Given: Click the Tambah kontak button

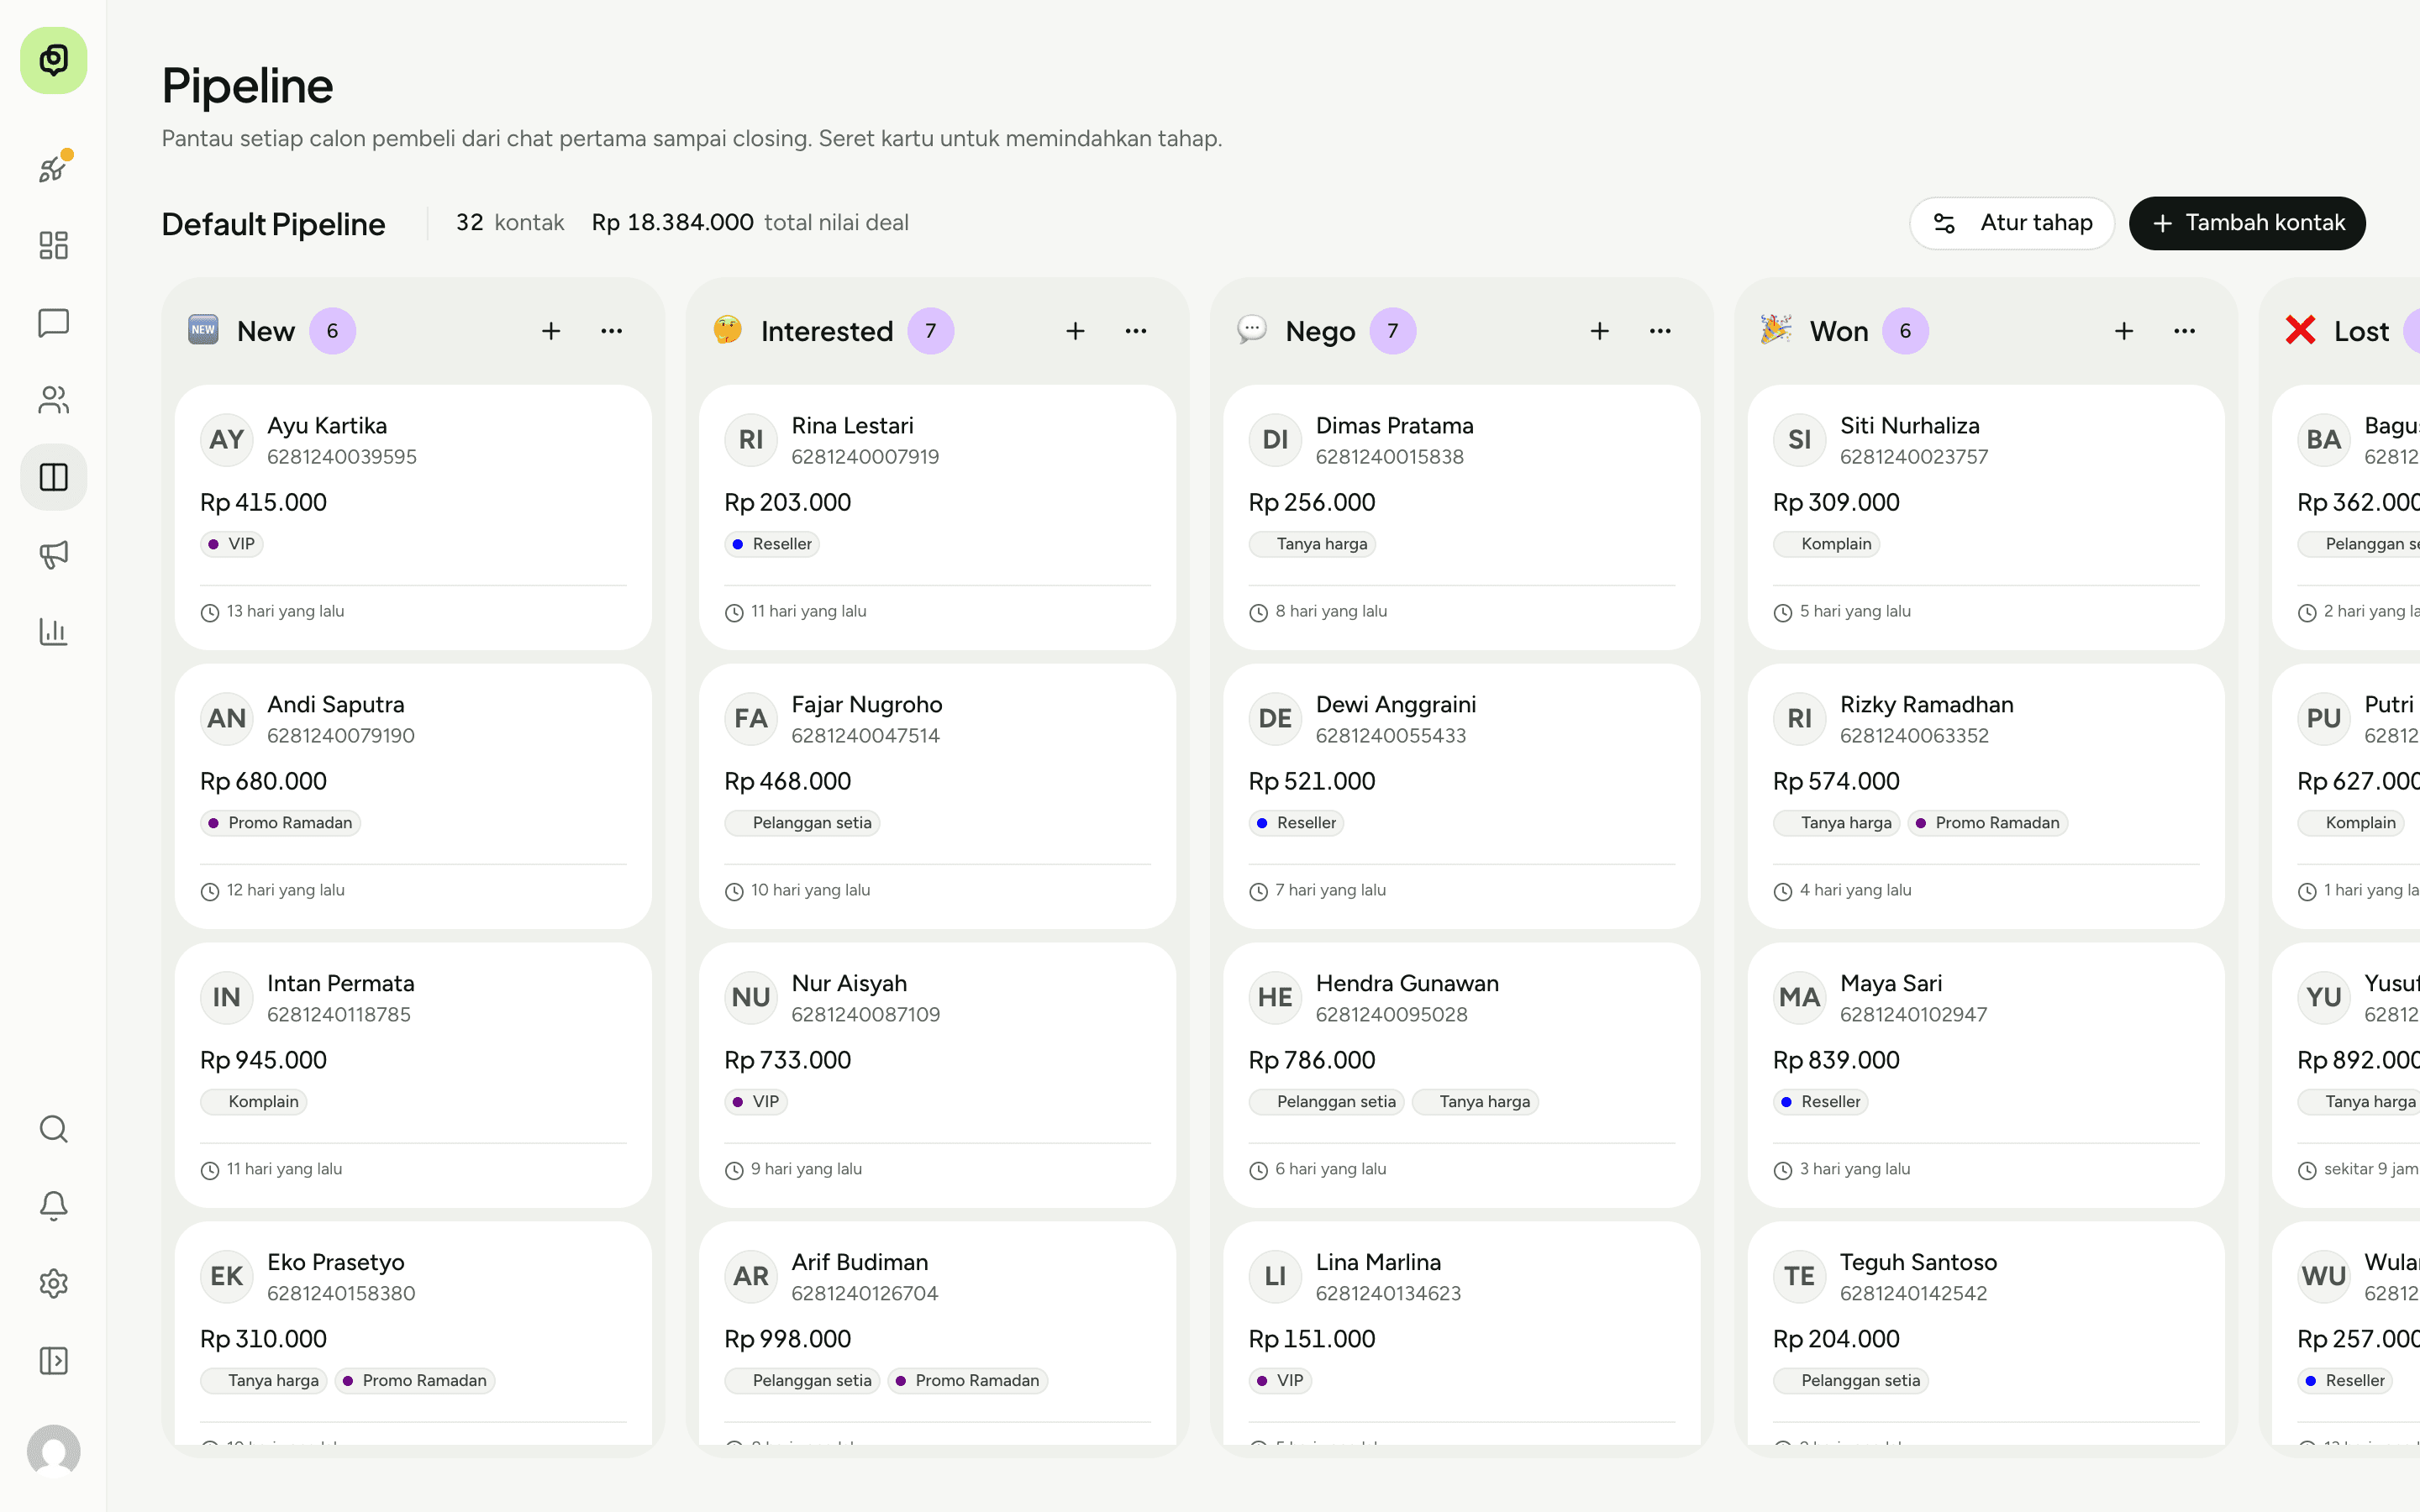Looking at the screenshot, I should point(2247,223).
